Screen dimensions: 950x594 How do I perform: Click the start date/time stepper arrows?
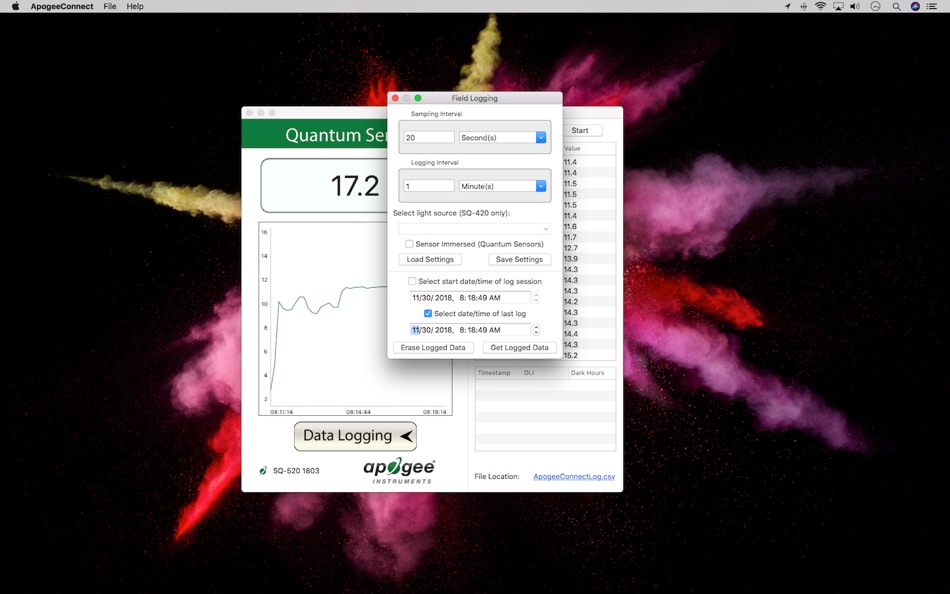click(x=536, y=298)
